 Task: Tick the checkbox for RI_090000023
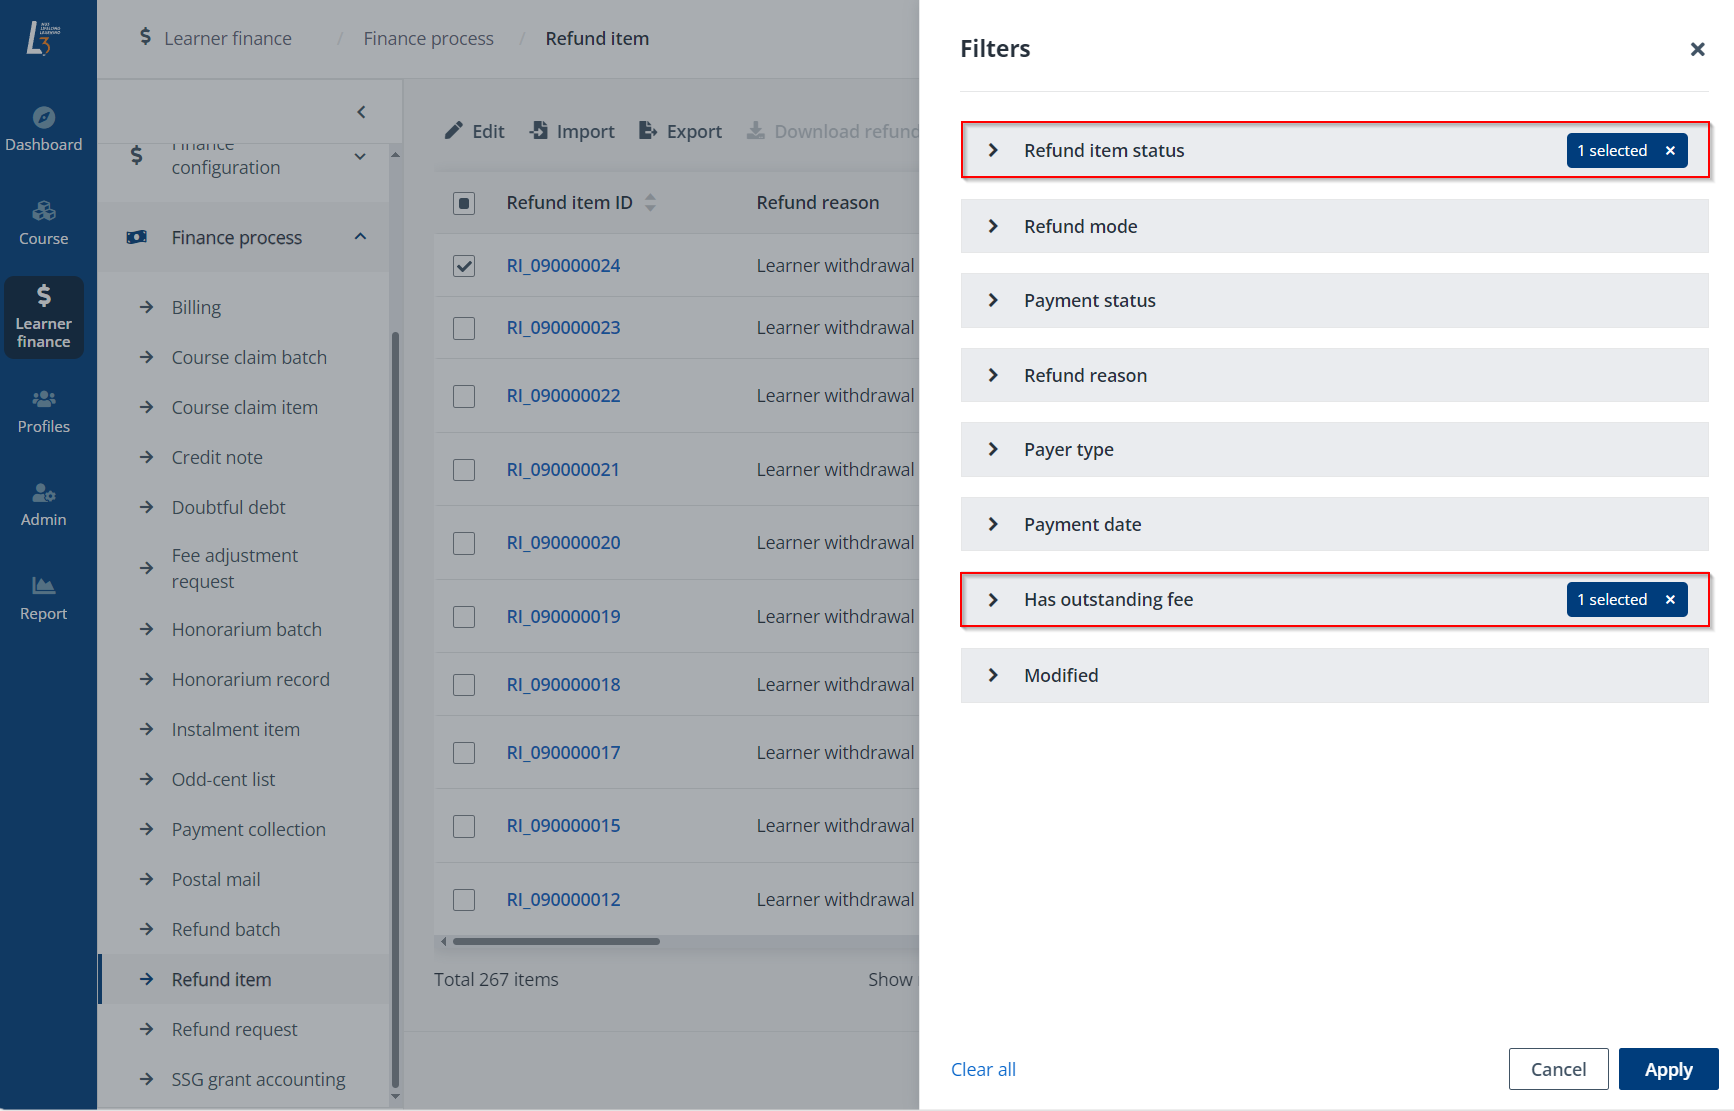pos(464,328)
